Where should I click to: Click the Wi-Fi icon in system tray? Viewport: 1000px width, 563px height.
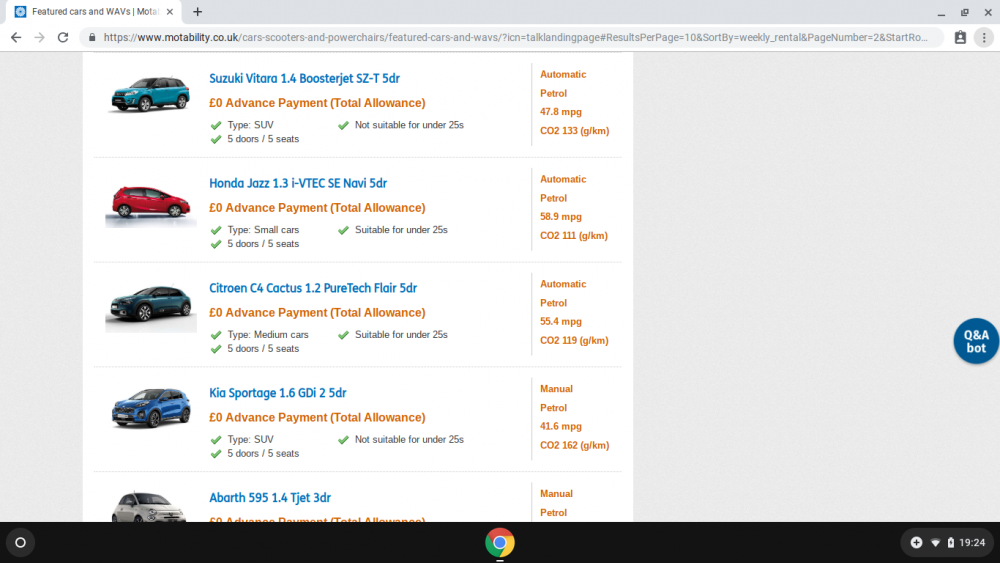coord(936,543)
